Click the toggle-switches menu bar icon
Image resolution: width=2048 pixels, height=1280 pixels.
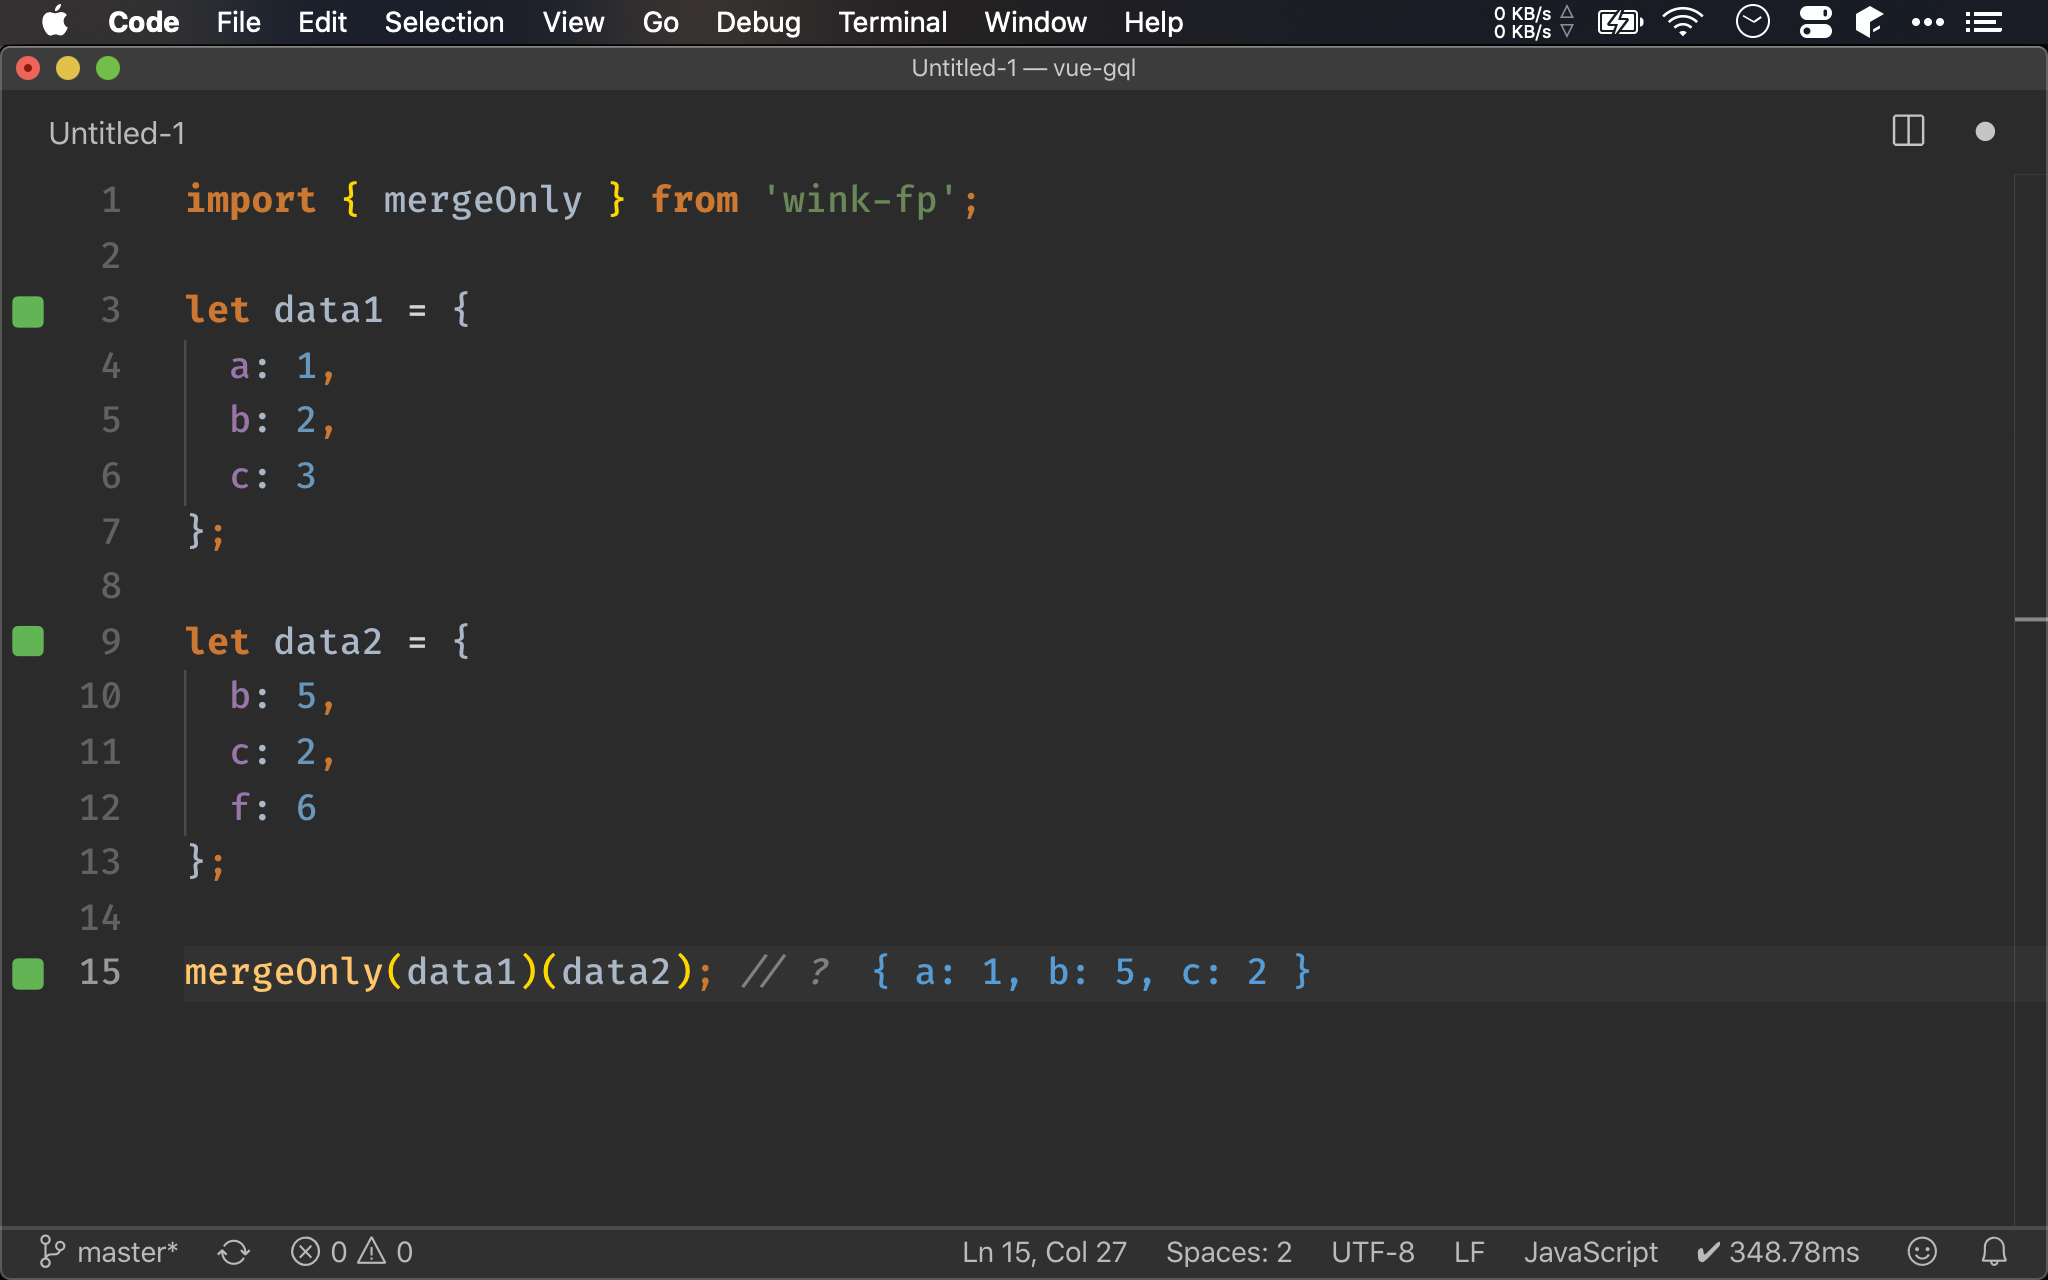[1815, 22]
